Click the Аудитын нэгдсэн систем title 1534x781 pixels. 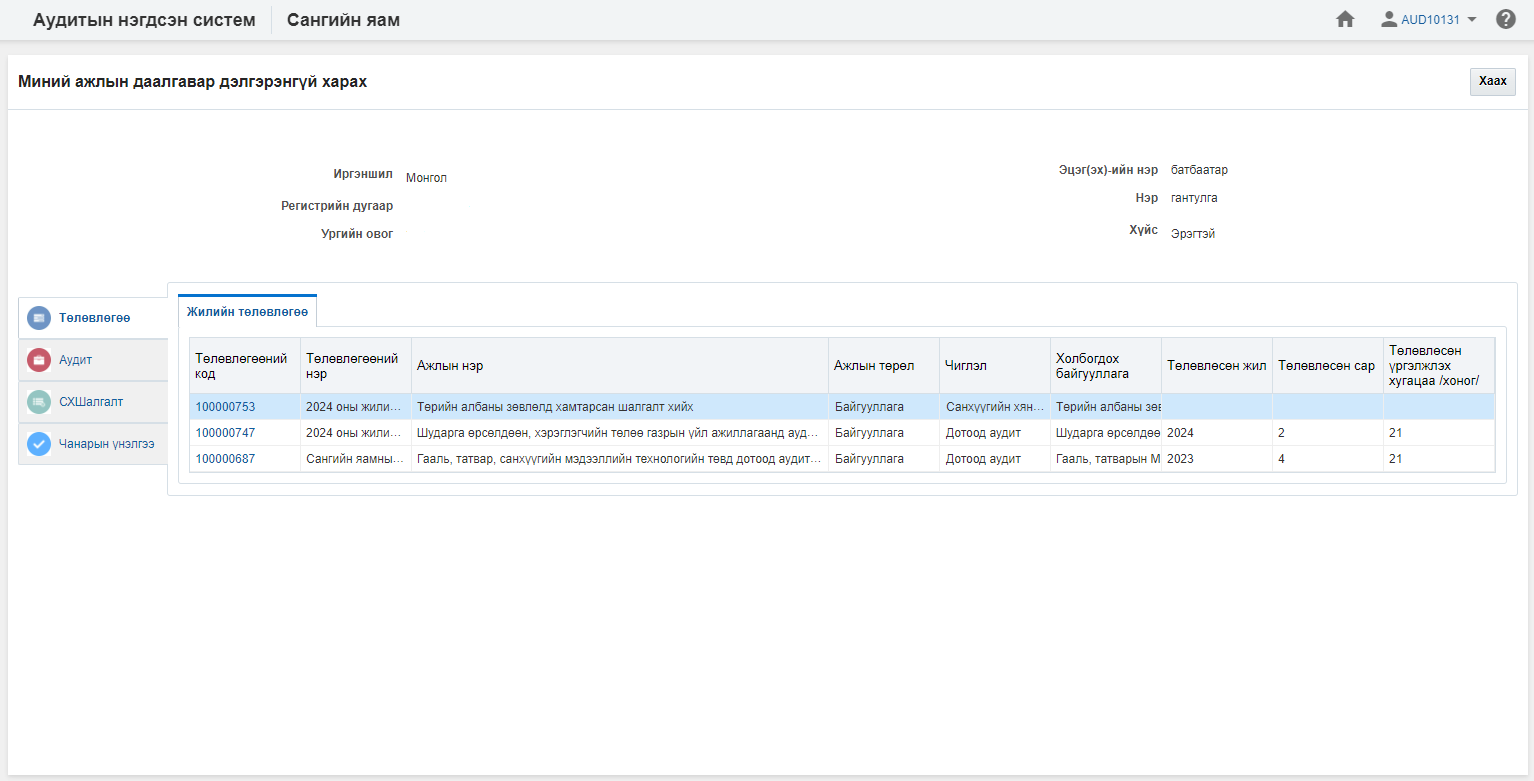(x=144, y=20)
